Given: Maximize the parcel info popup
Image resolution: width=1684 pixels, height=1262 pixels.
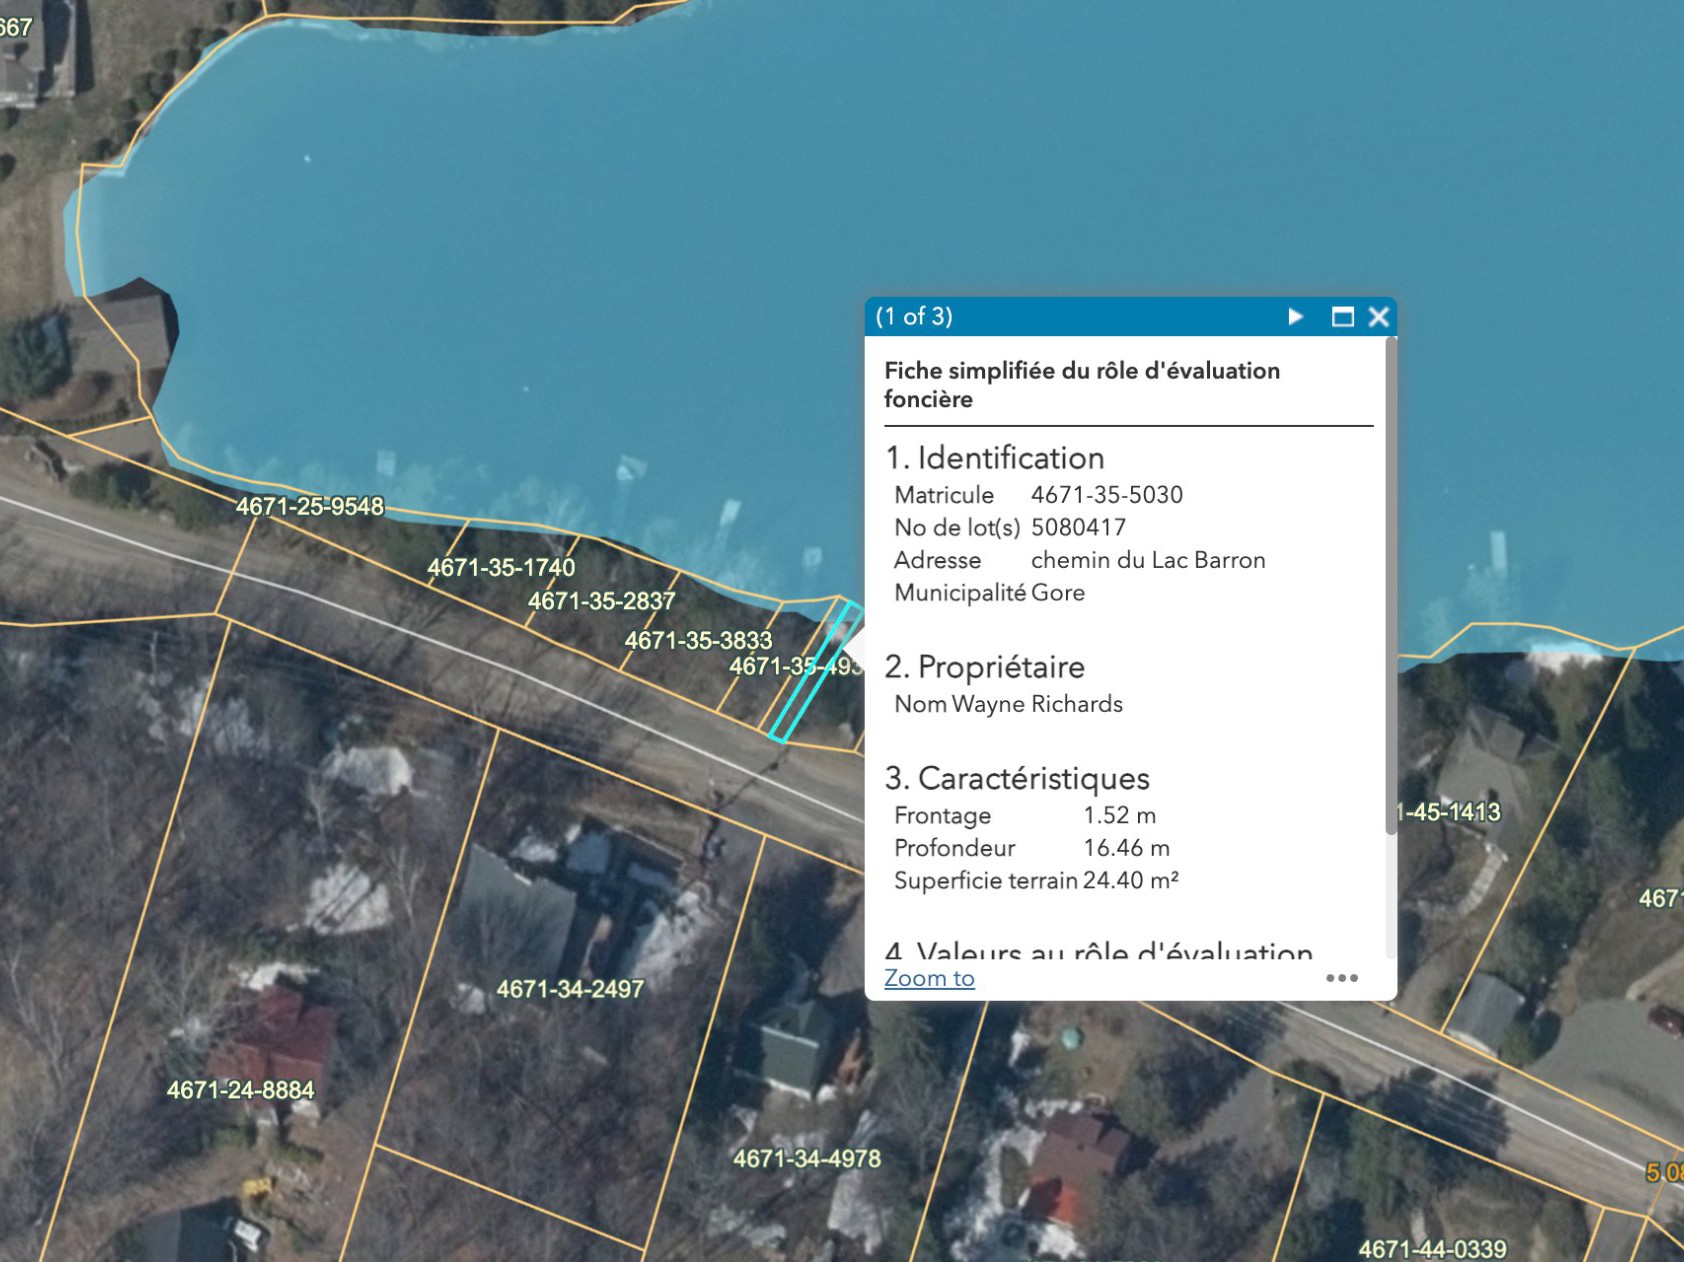Looking at the screenshot, I should [x=1342, y=317].
